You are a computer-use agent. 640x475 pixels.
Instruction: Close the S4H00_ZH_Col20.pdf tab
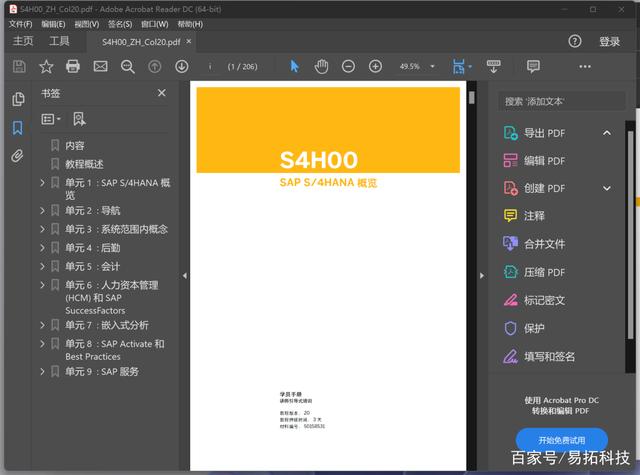coord(189,41)
